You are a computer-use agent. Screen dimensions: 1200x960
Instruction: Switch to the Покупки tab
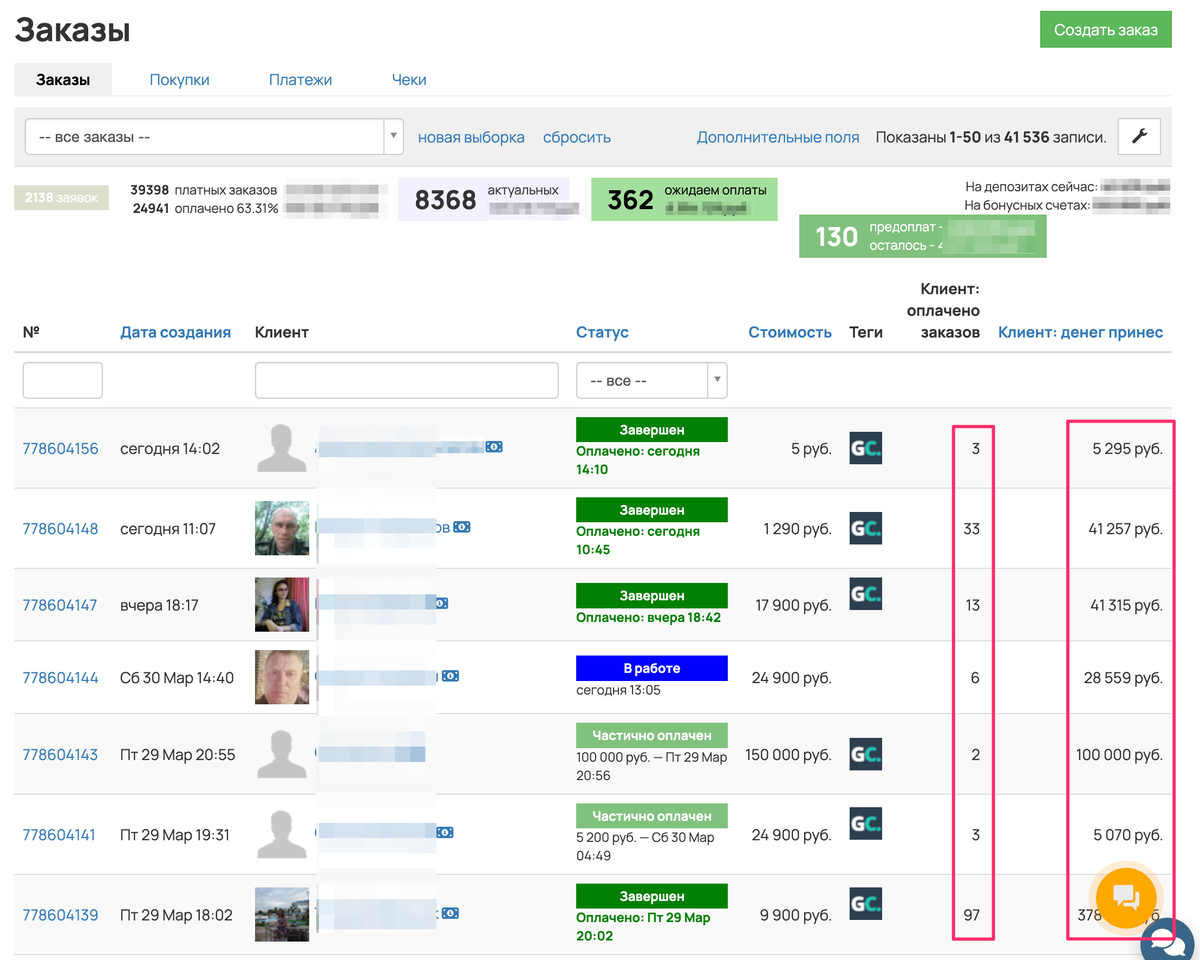(x=179, y=80)
